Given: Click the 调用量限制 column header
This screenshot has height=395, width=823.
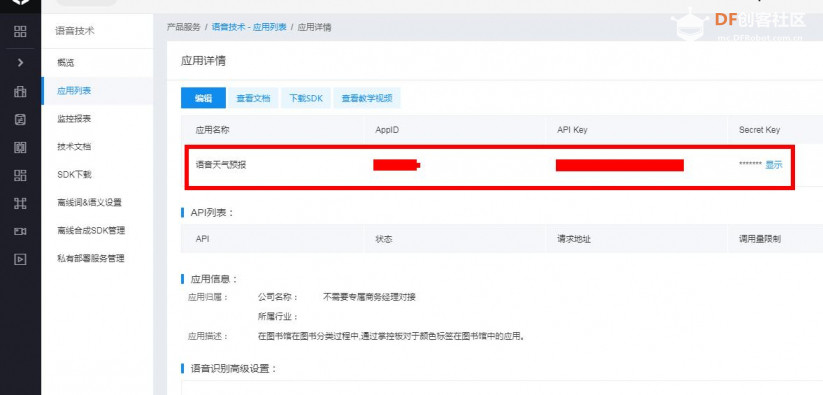Looking at the screenshot, I should (760, 239).
